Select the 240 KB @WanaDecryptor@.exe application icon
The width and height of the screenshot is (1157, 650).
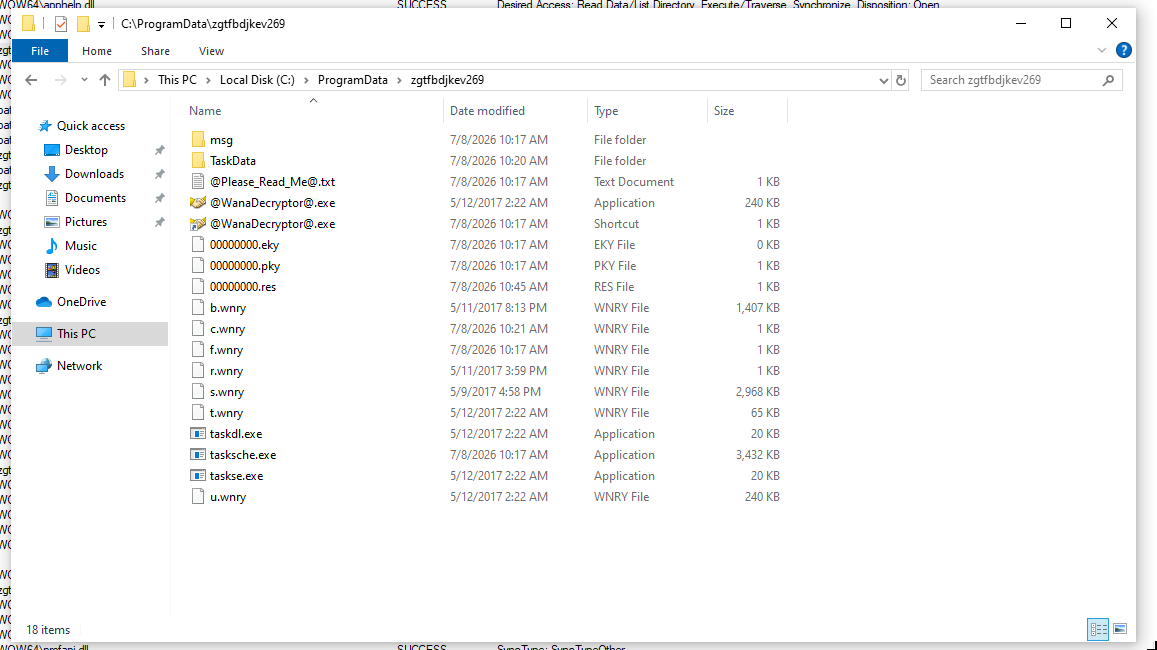pyautogui.click(x=198, y=202)
